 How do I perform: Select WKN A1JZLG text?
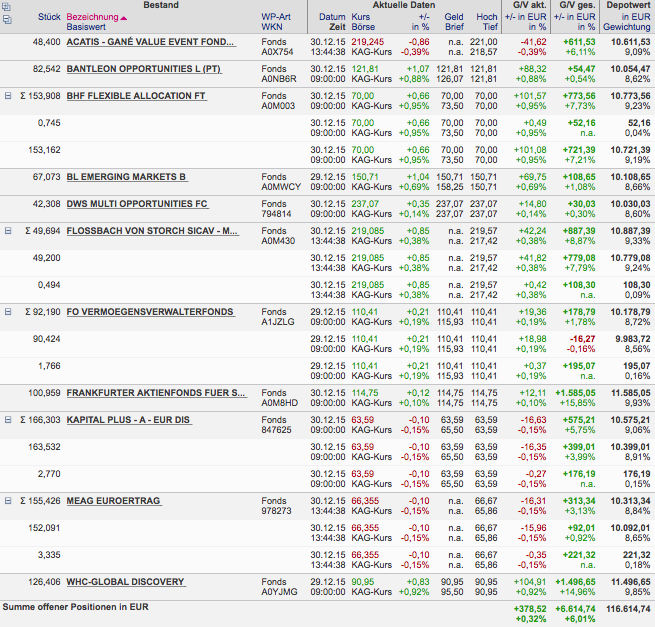[278, 322]
